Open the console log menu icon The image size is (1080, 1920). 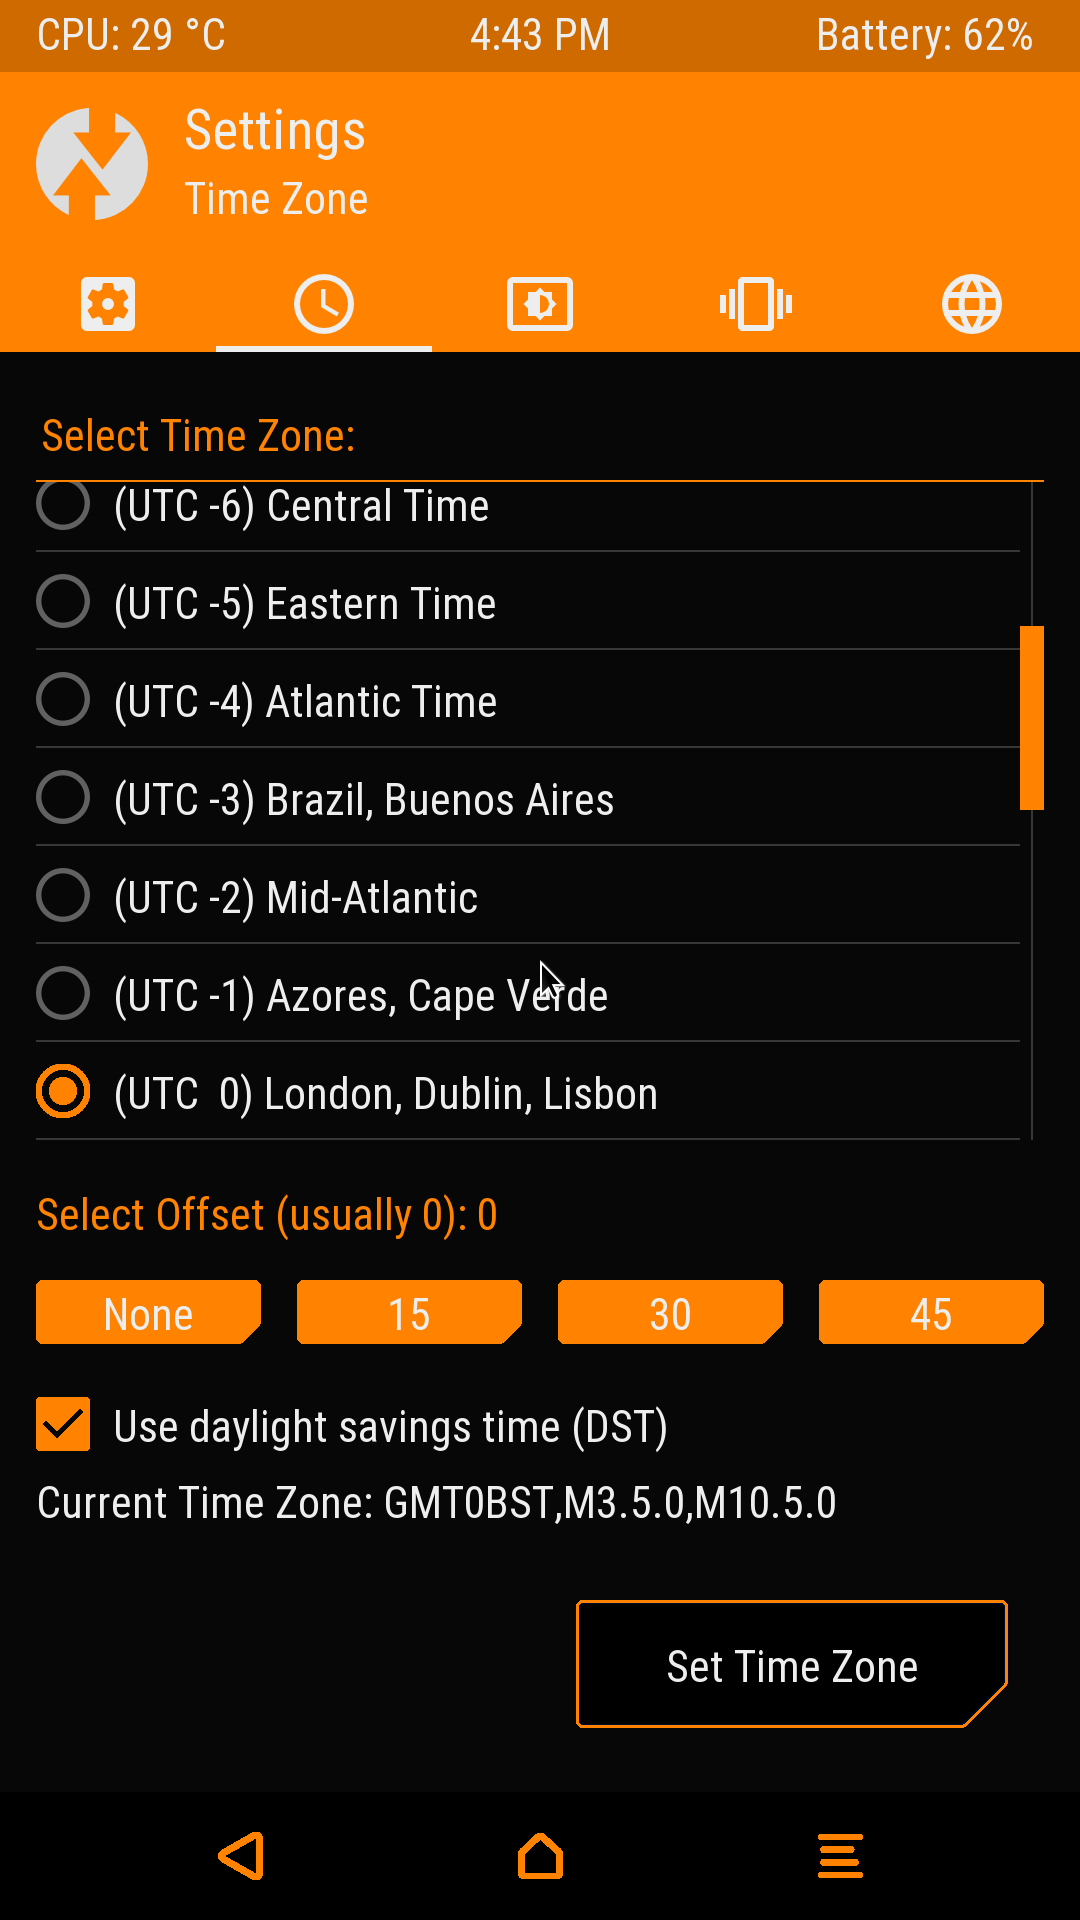coord(840,1856)
